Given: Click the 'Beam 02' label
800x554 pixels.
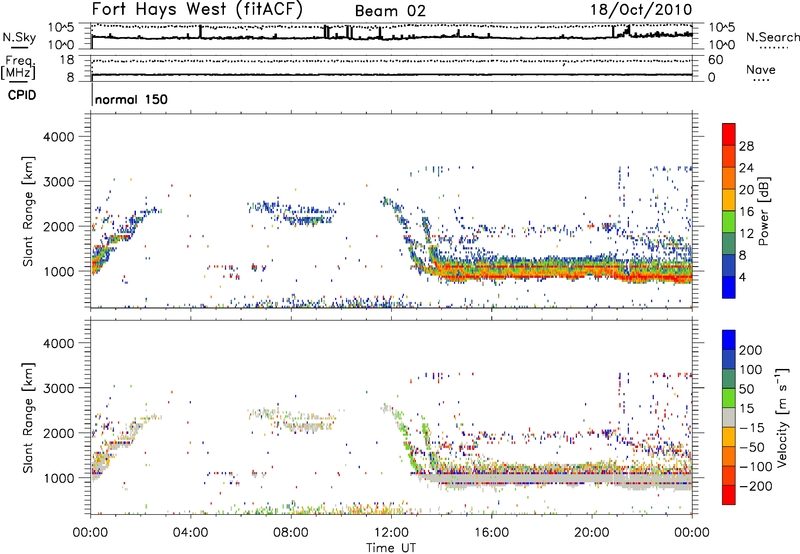Looking at the screenshot, I should coord(390,11).
